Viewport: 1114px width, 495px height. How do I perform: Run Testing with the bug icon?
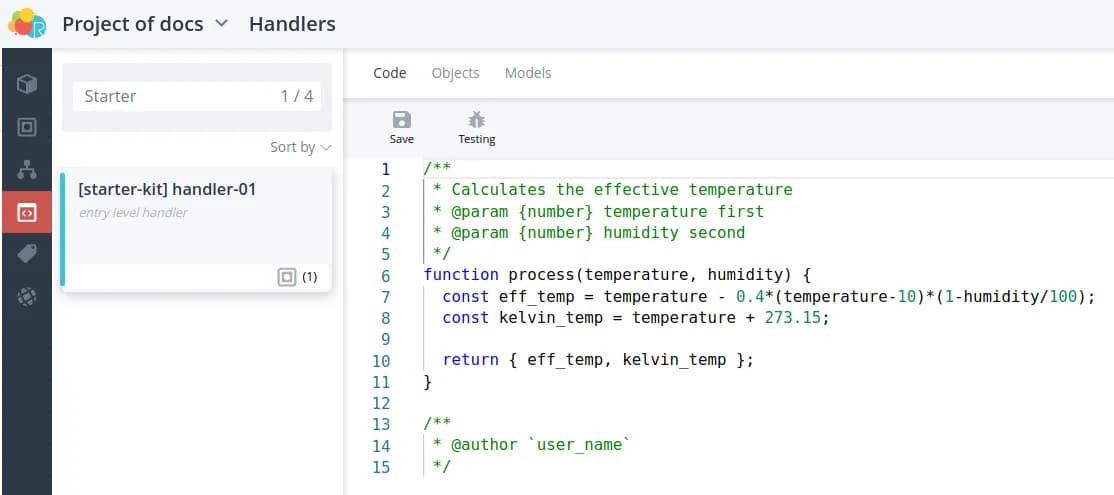pyautogui.click(x=476, y=128)
